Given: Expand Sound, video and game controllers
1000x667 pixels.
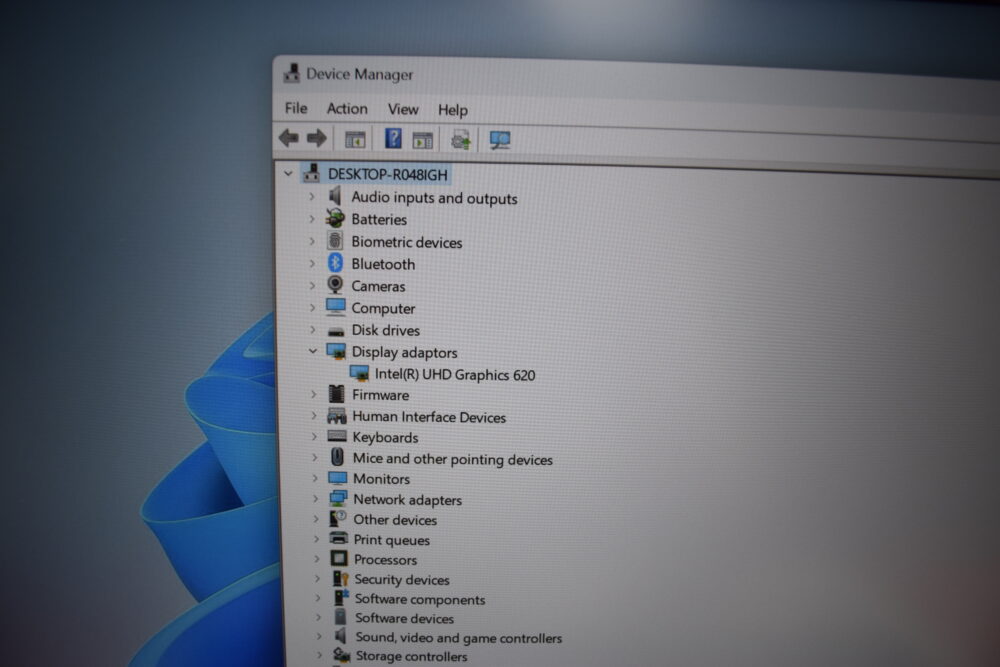Looking at the screenshot, I should coord(319,636).
